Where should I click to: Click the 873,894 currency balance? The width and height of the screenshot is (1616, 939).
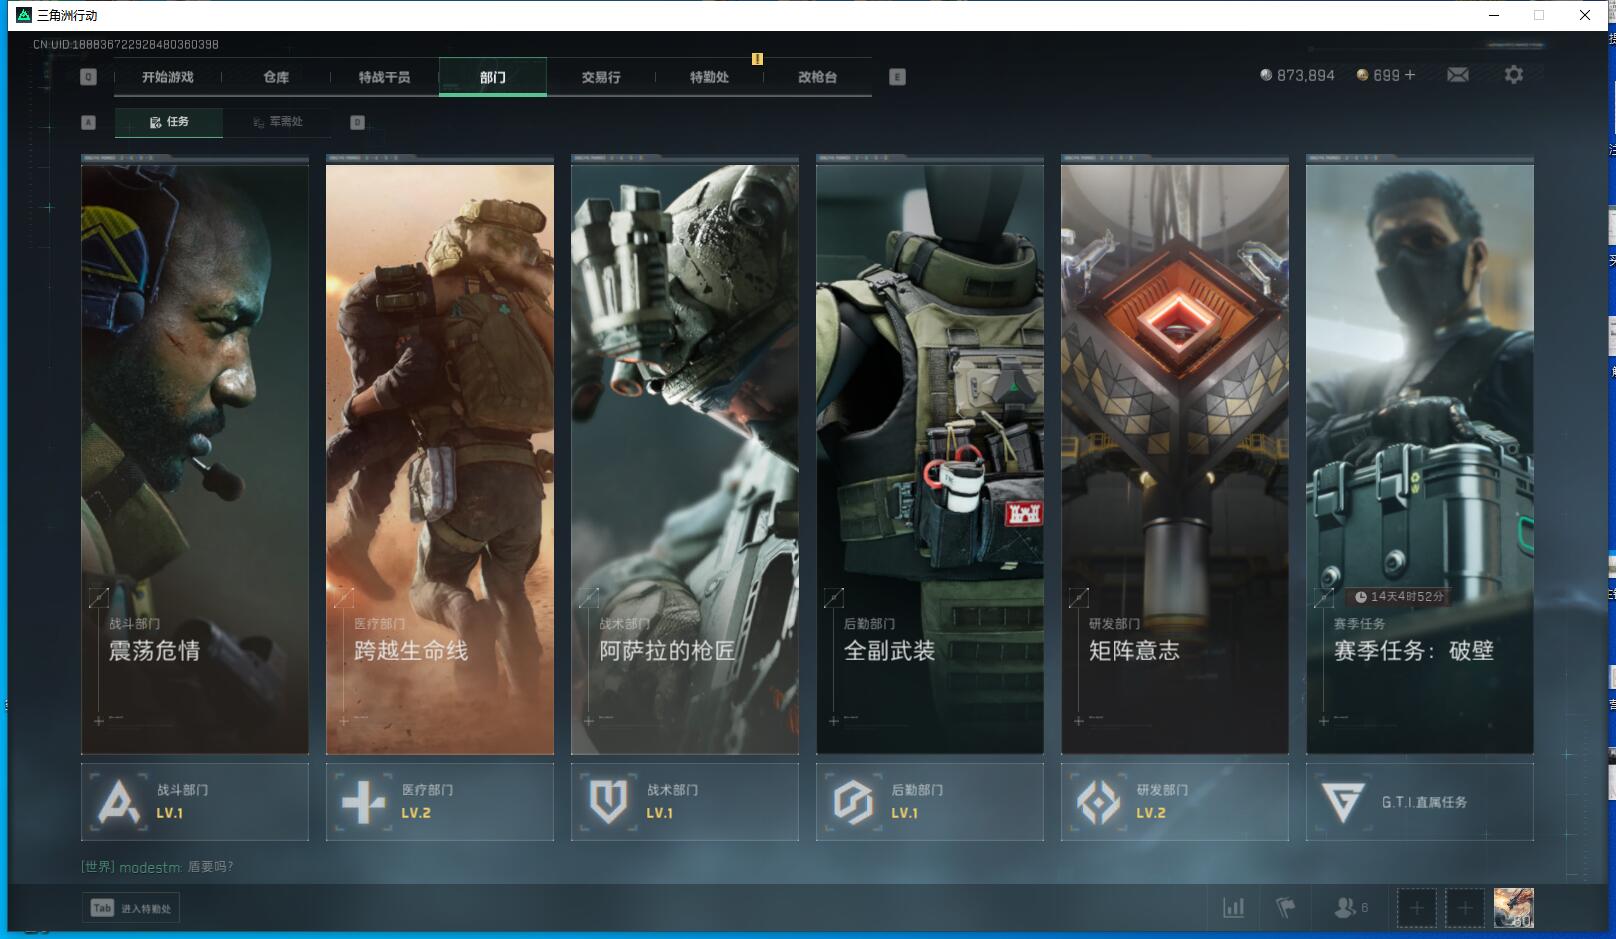tap(1297, 75)
